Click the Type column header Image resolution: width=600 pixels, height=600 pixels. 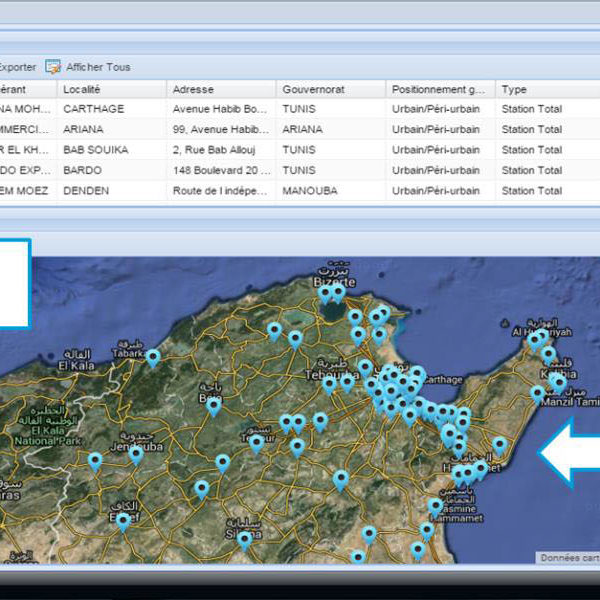coord(514,90)
